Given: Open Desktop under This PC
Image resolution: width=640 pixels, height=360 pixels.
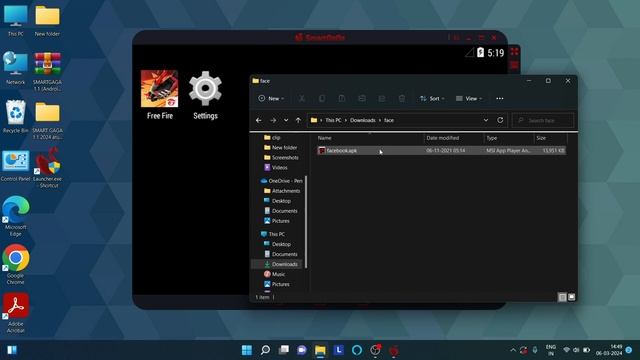Looking at the screenshot, I should coord(278,244).
